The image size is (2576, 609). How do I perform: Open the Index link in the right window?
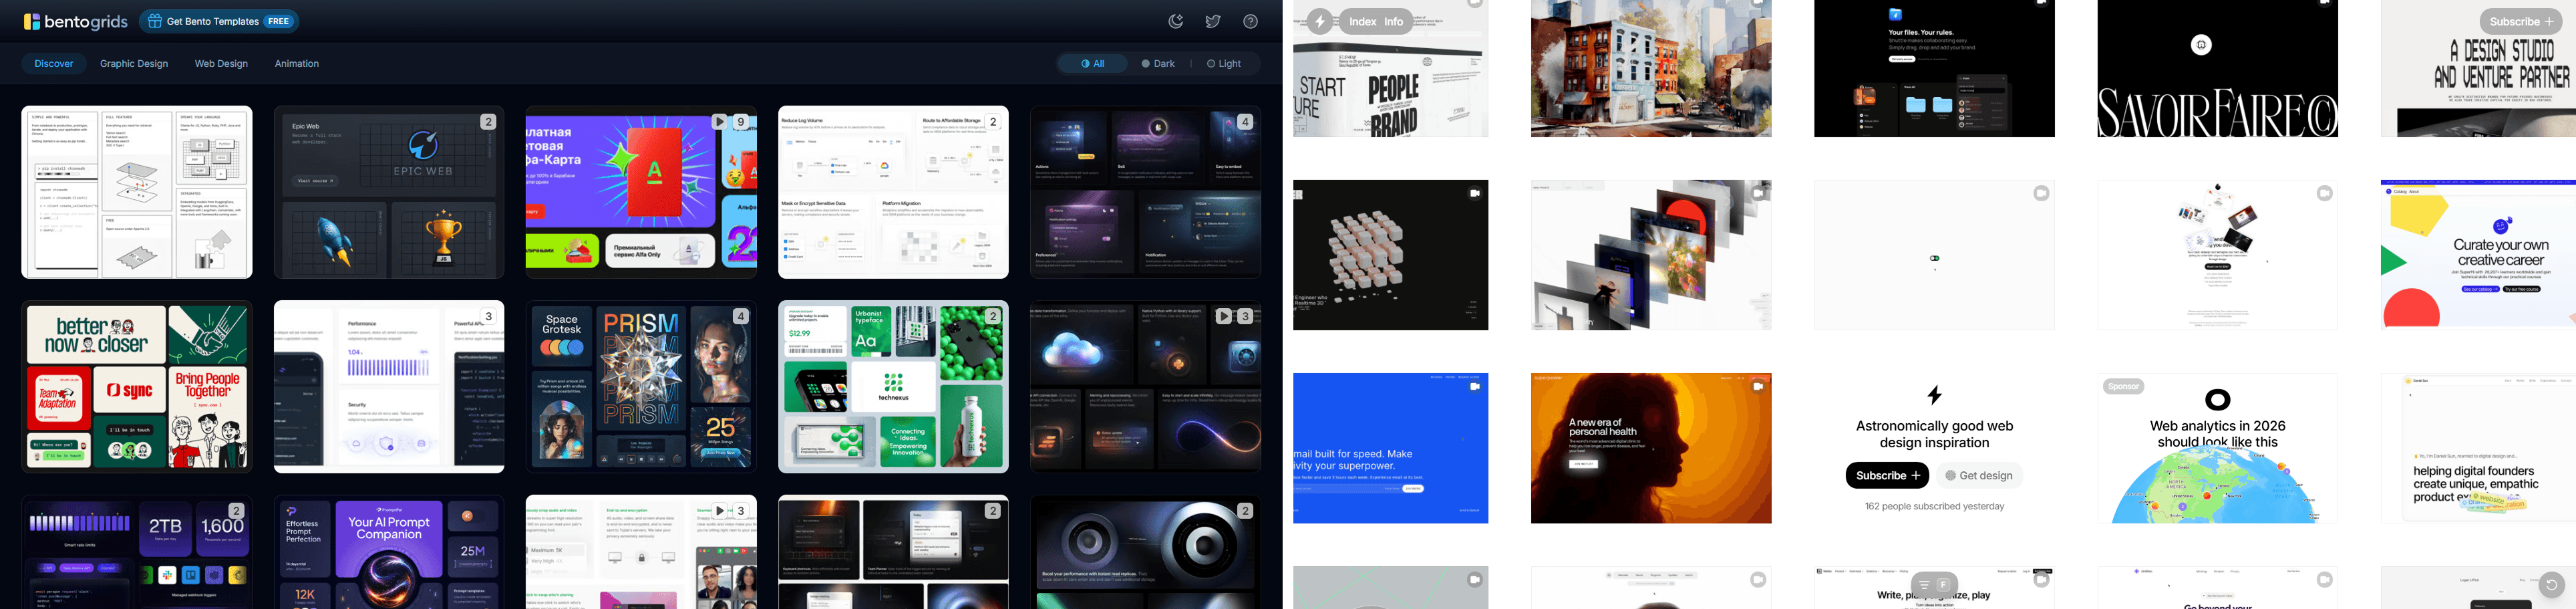tap(1362, 21)
